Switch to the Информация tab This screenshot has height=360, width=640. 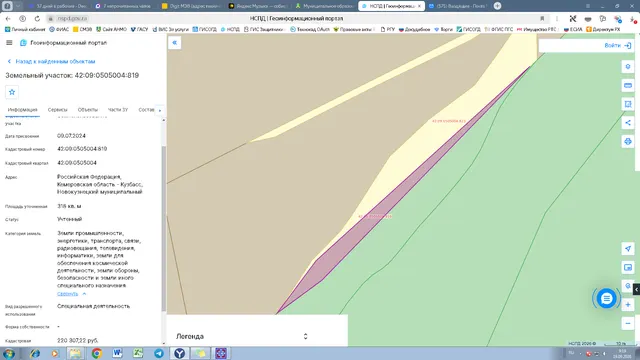[22, 110]
